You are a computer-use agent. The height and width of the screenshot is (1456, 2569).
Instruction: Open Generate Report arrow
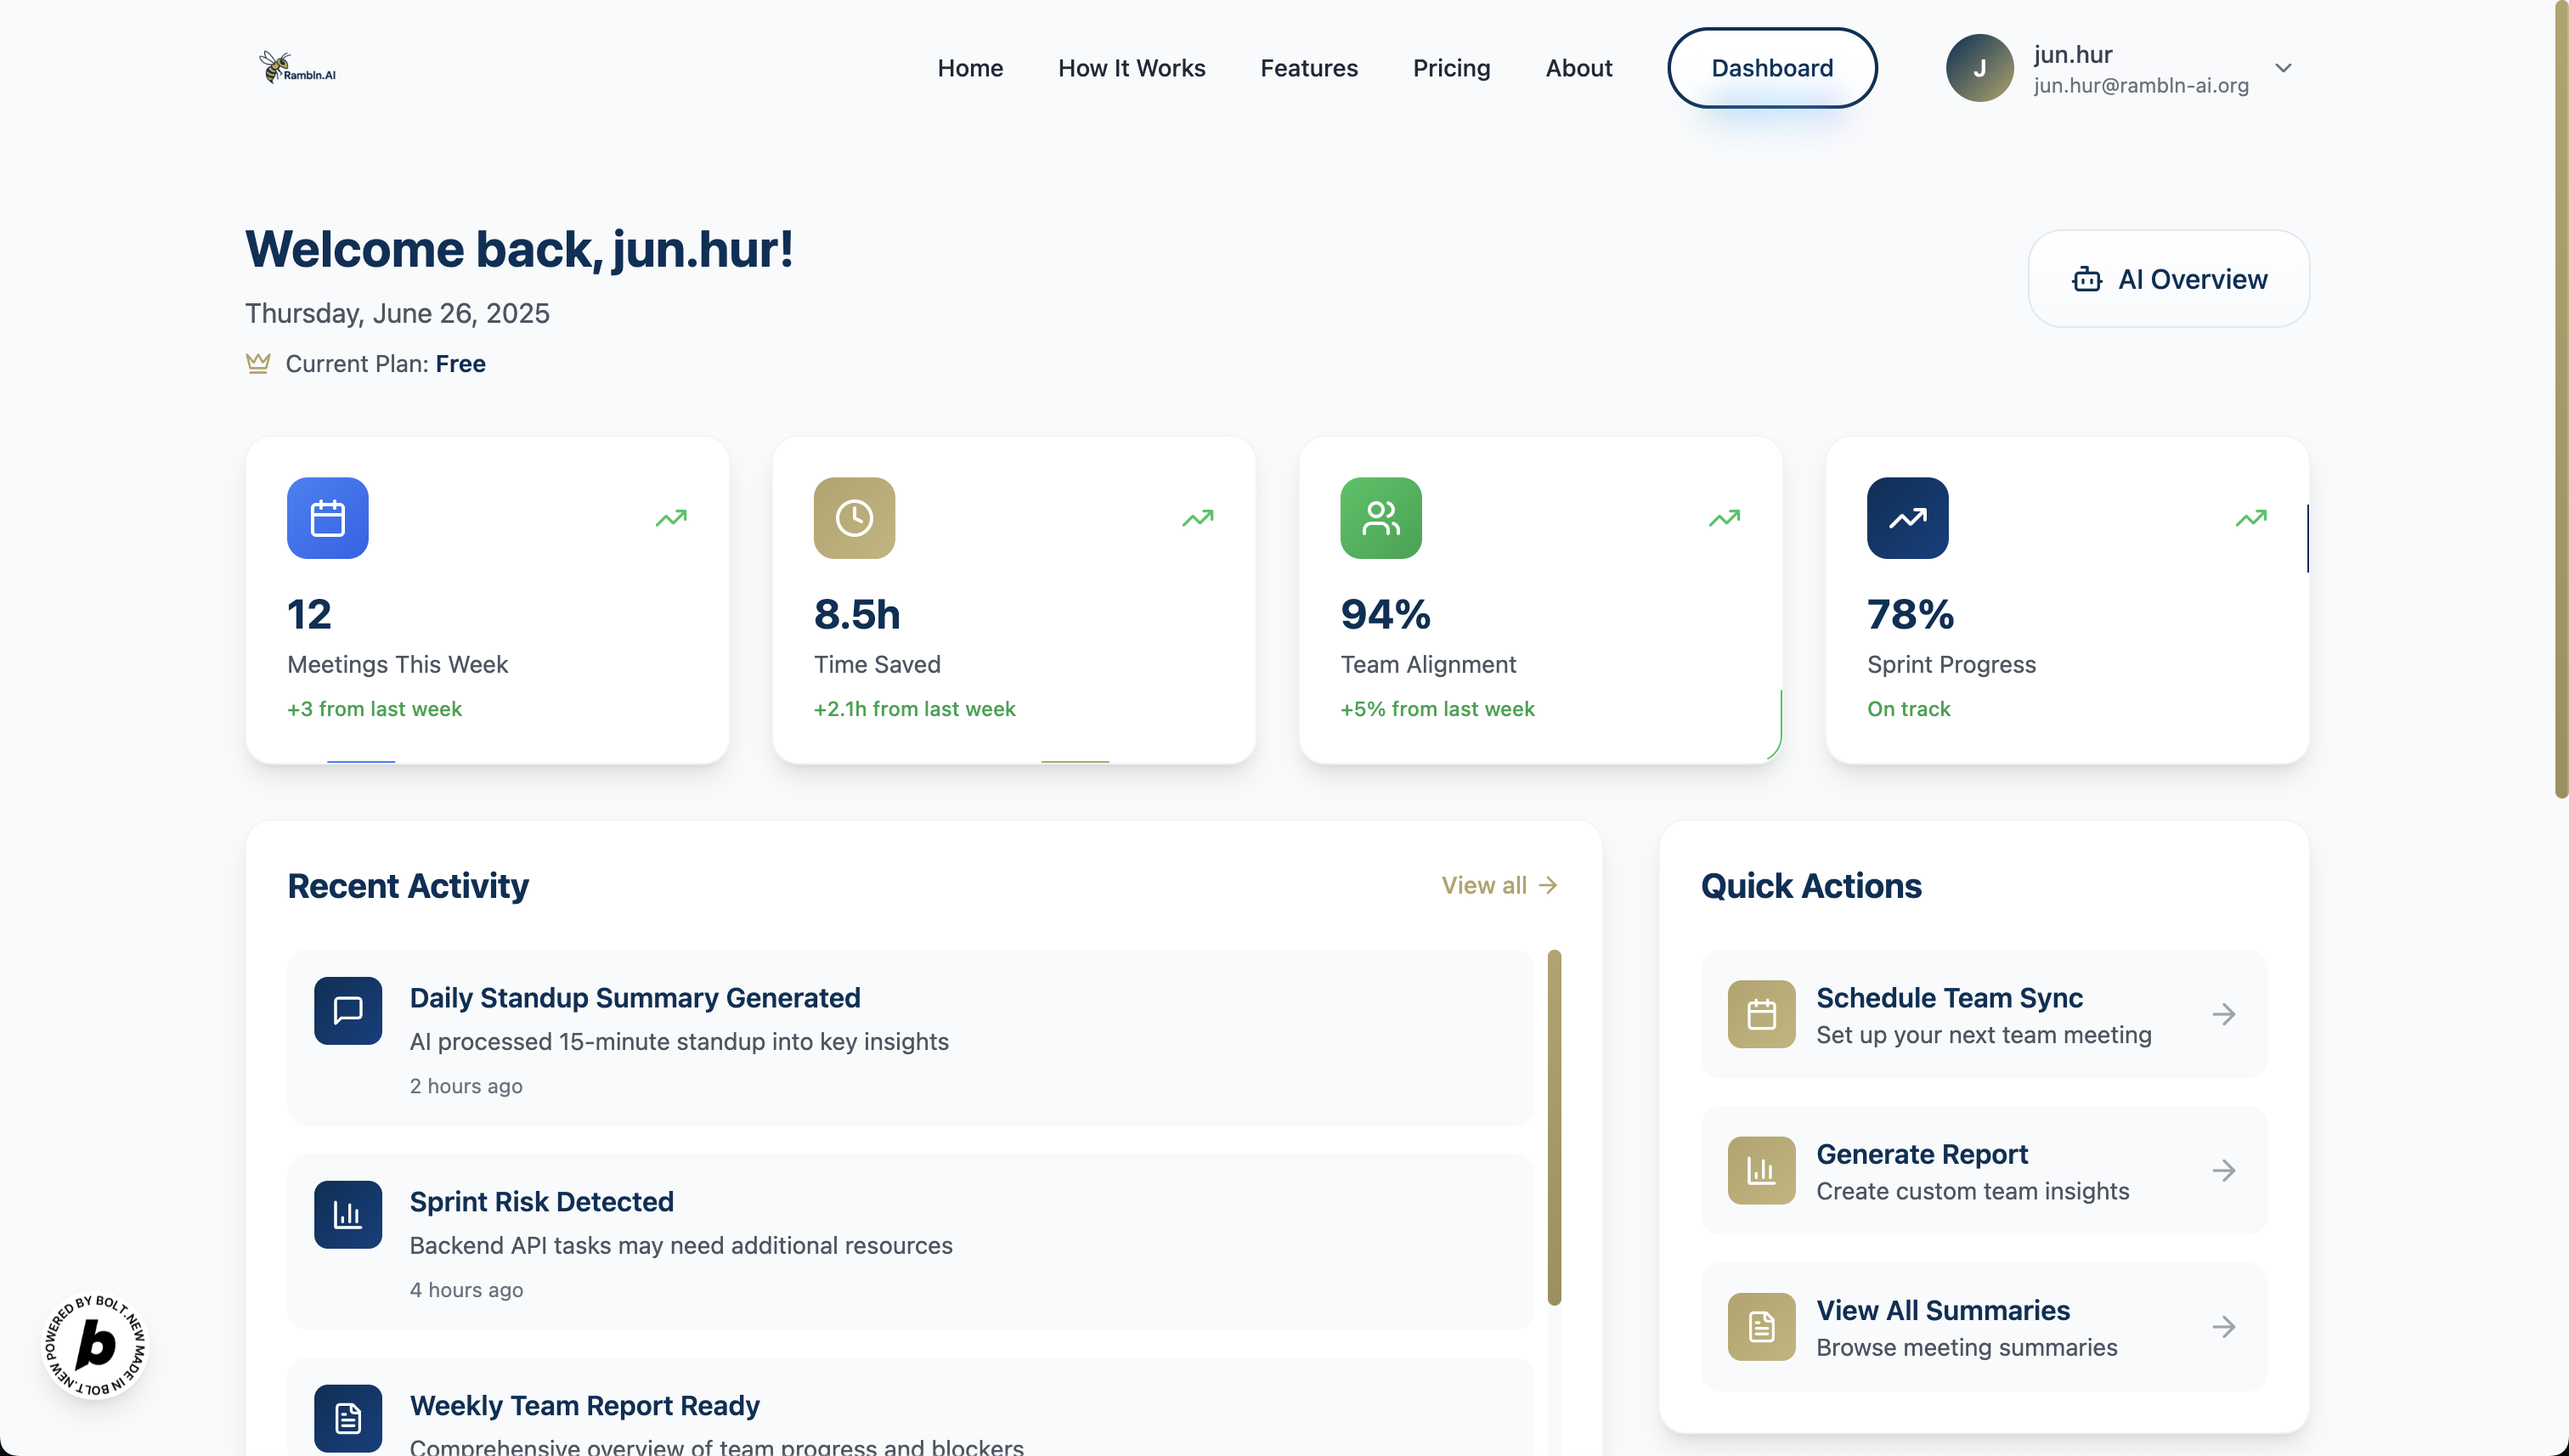click(x=2223, y=1170)
